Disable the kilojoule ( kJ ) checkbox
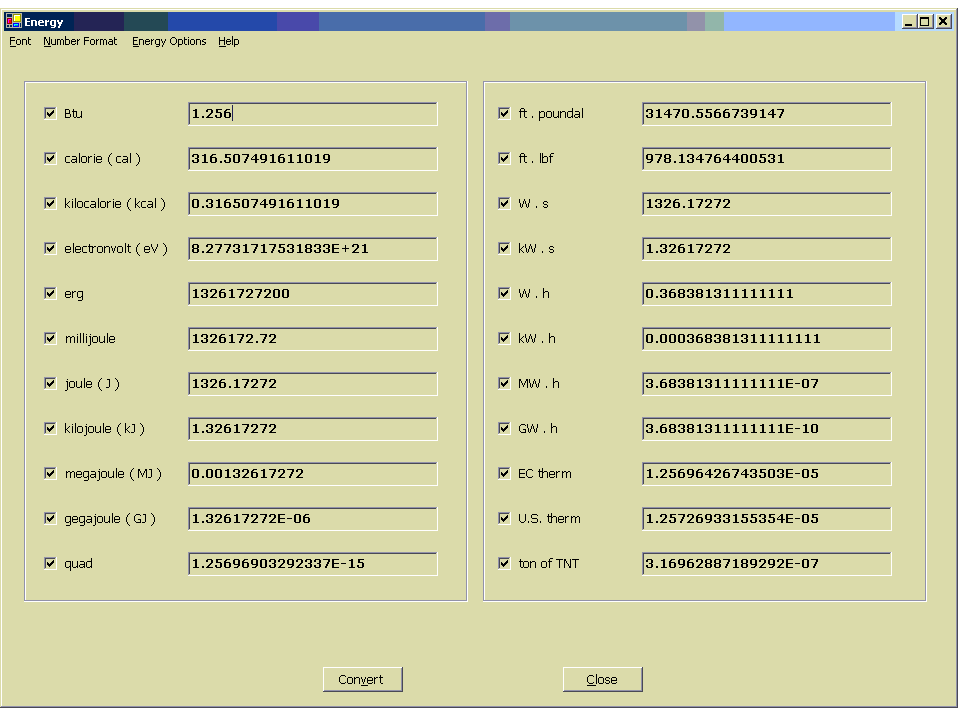This screenshot has width=960, height=720. 50,429
